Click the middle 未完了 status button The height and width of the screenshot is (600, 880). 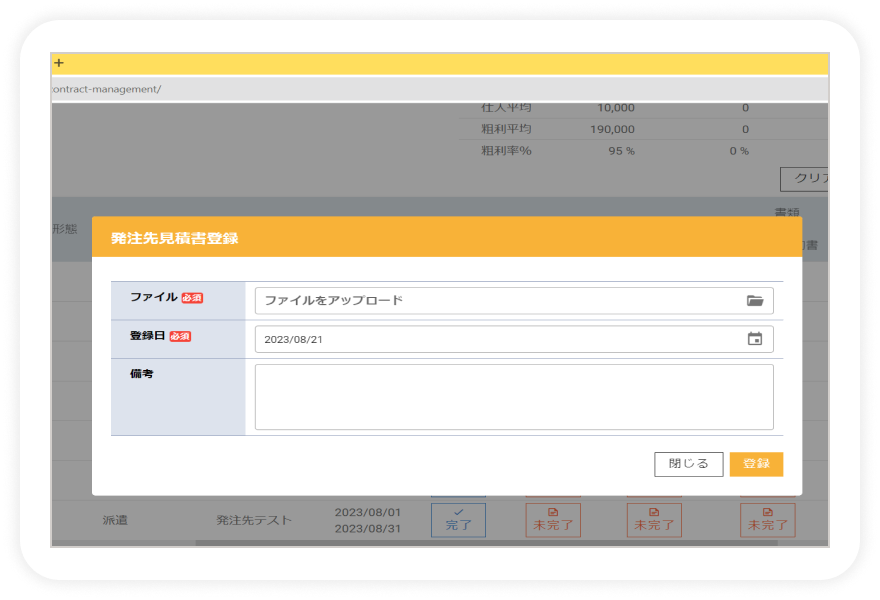(654, 520)
